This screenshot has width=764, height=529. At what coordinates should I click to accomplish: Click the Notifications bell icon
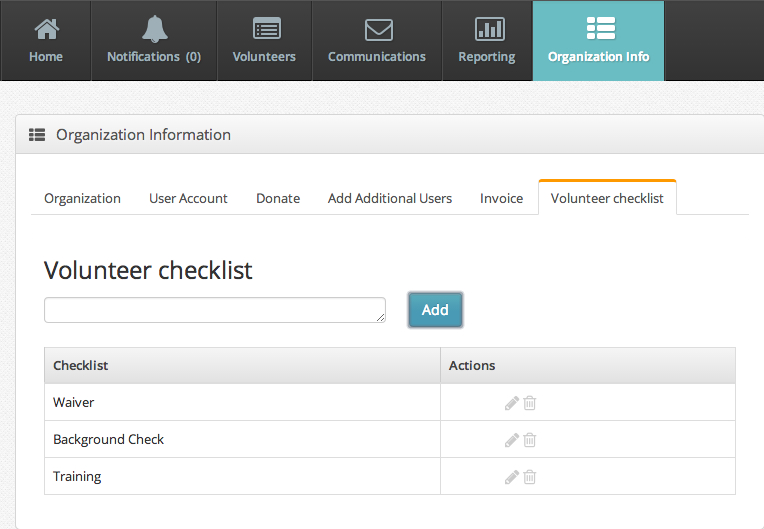154,29
